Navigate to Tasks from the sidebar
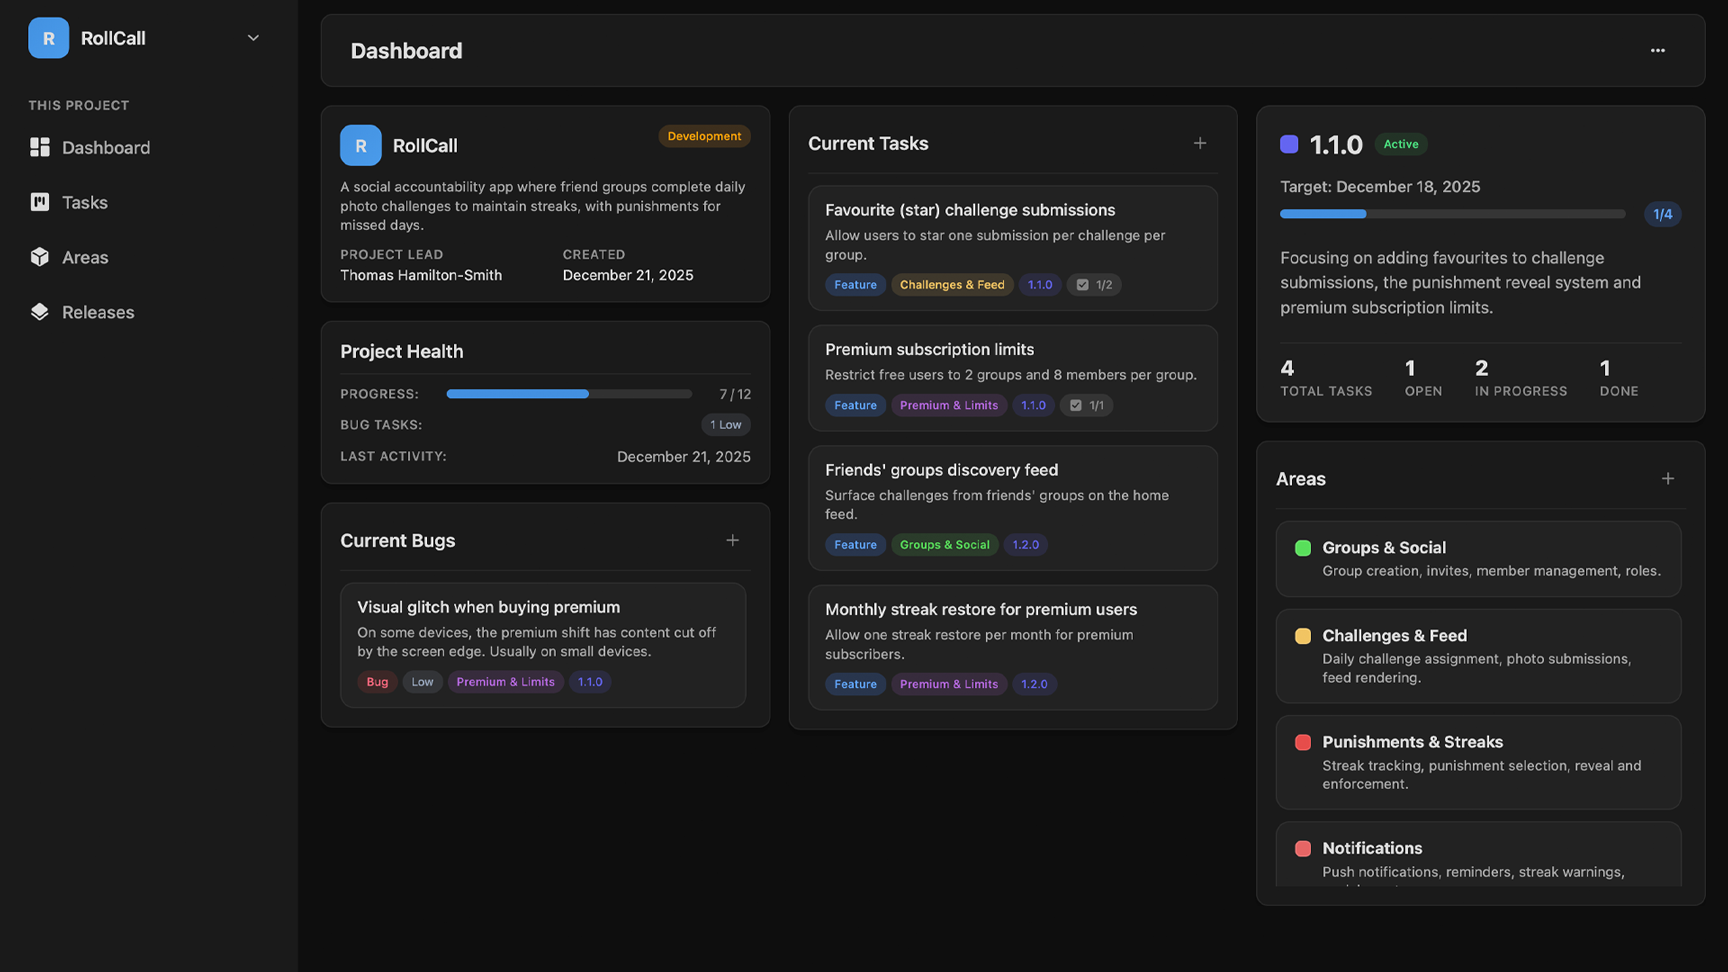The width and height of the screenshot is (1728, 972). point(85,202)
